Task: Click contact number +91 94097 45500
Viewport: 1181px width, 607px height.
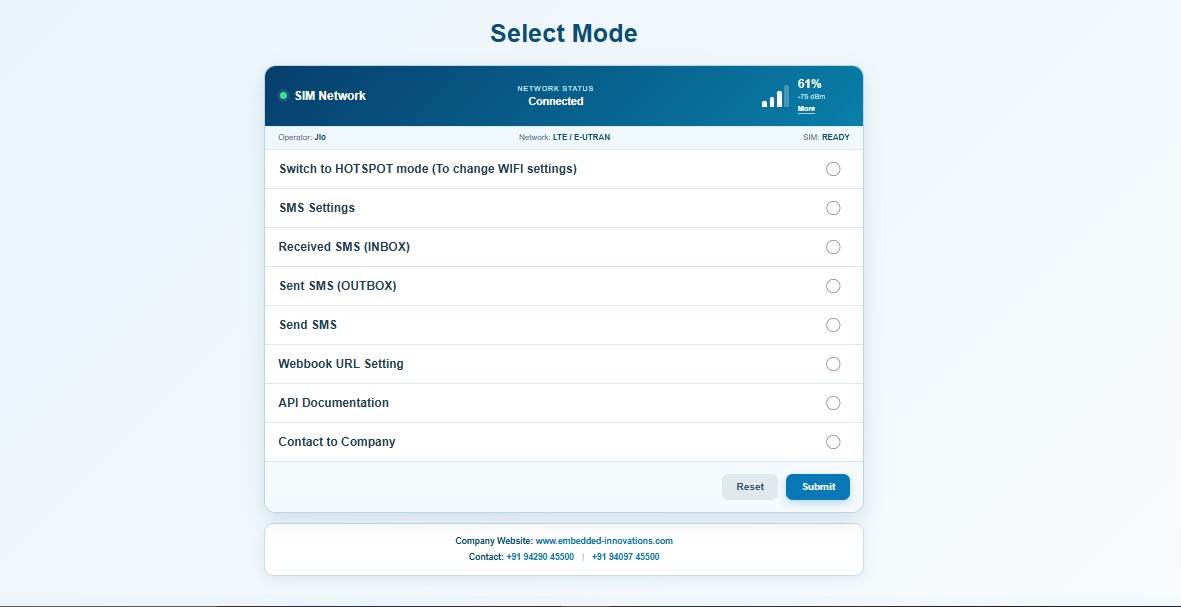Action: 625,557
